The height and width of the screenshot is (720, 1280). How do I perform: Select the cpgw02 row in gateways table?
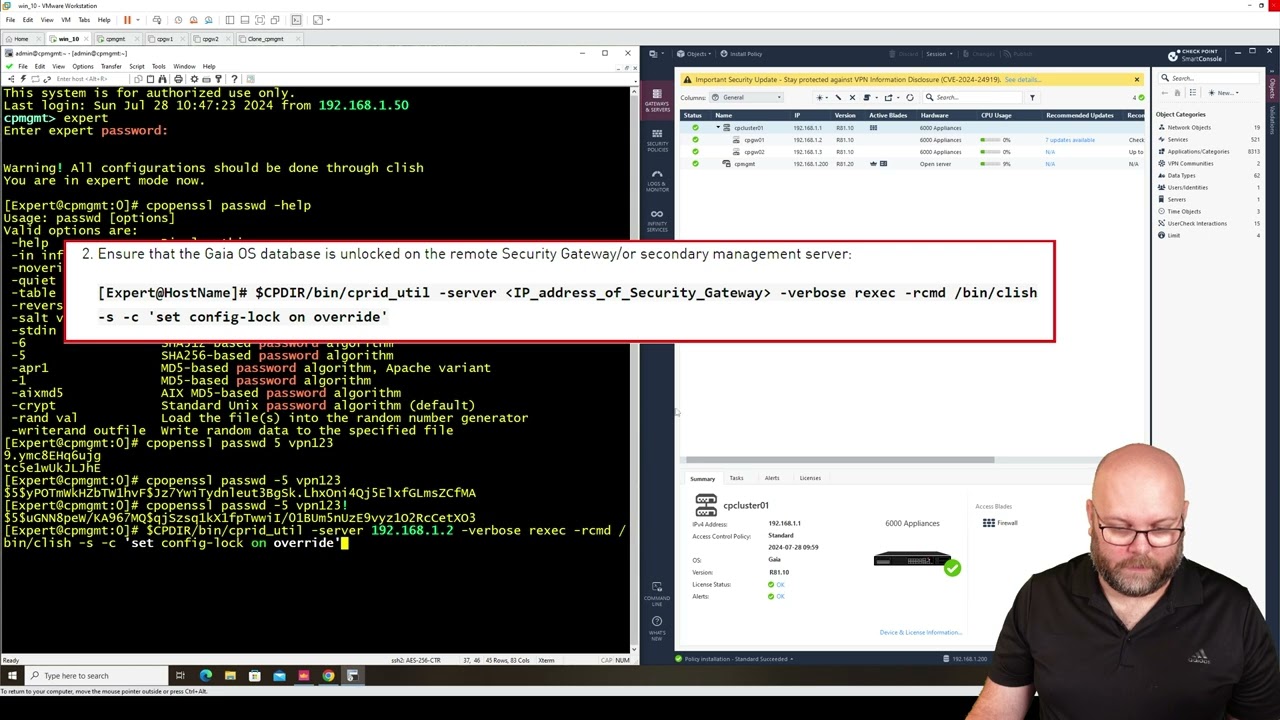910,152
